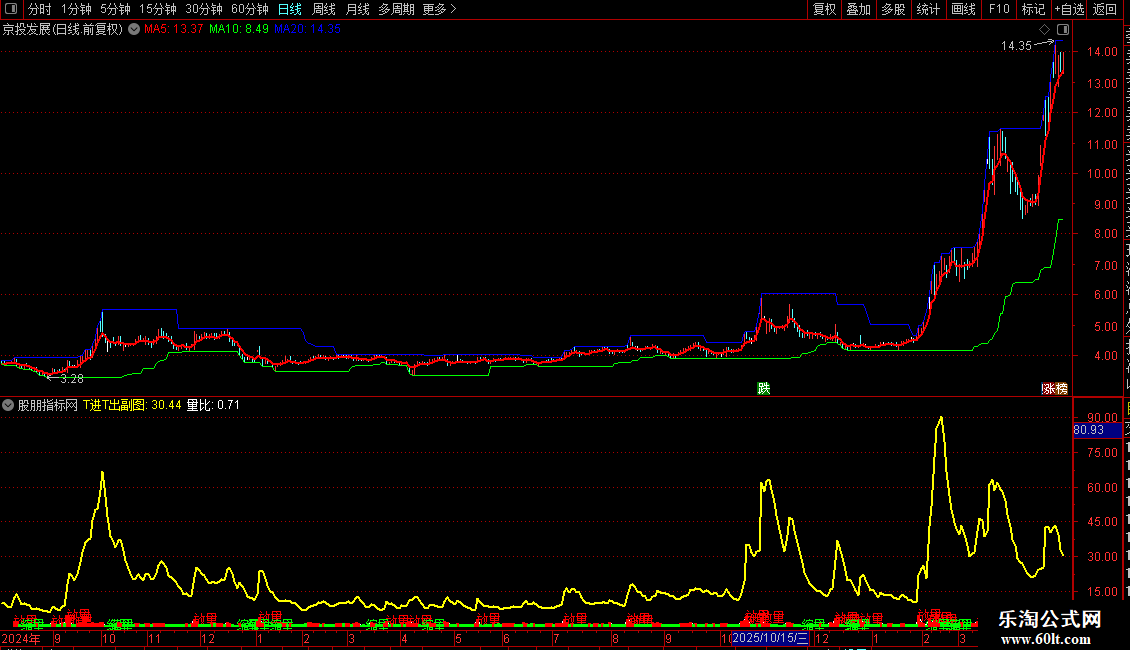
Task: Switch to 月线 monthly chart
Action: 357,9
